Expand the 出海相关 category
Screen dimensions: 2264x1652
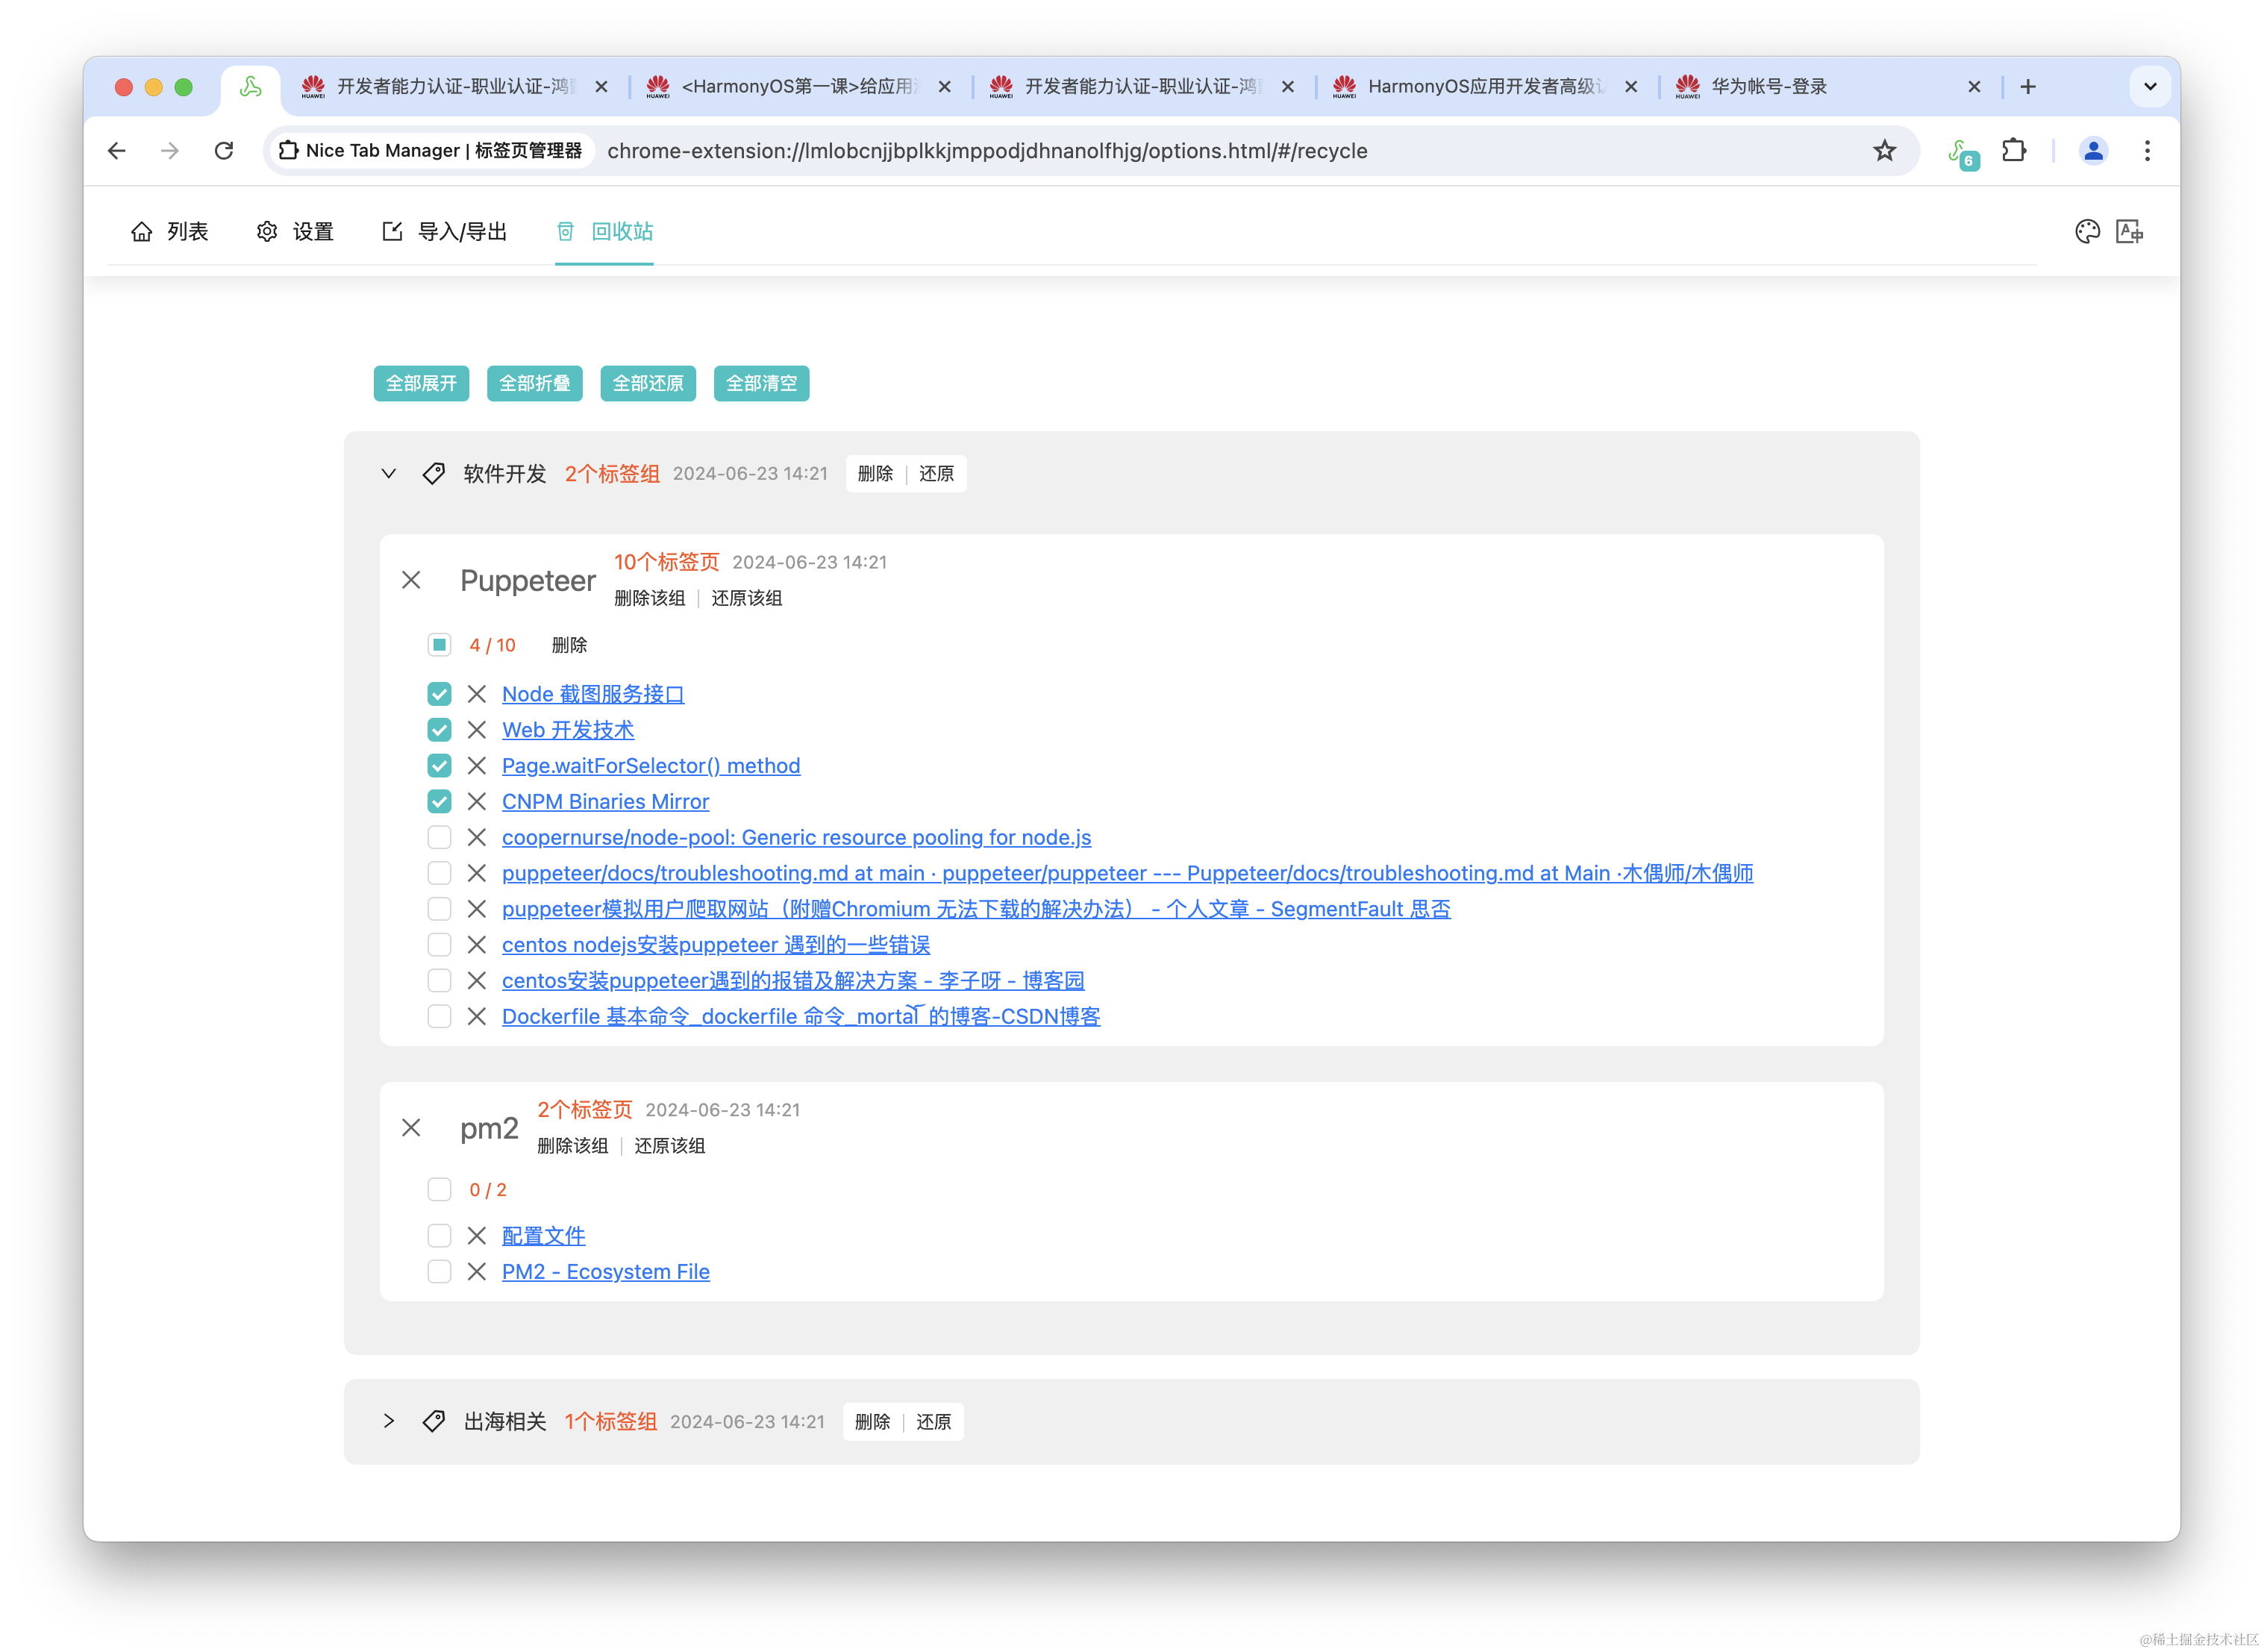(389, 1421)
